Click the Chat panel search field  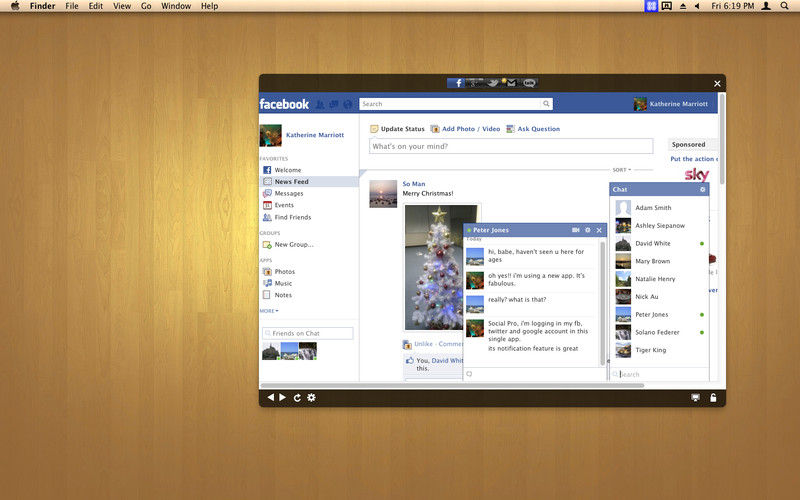click(659, 374)
